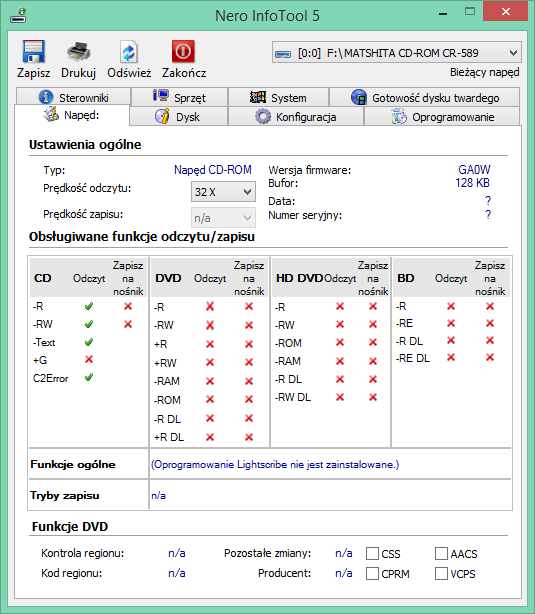Click the Zapisz button label

(x=33, y=73)
